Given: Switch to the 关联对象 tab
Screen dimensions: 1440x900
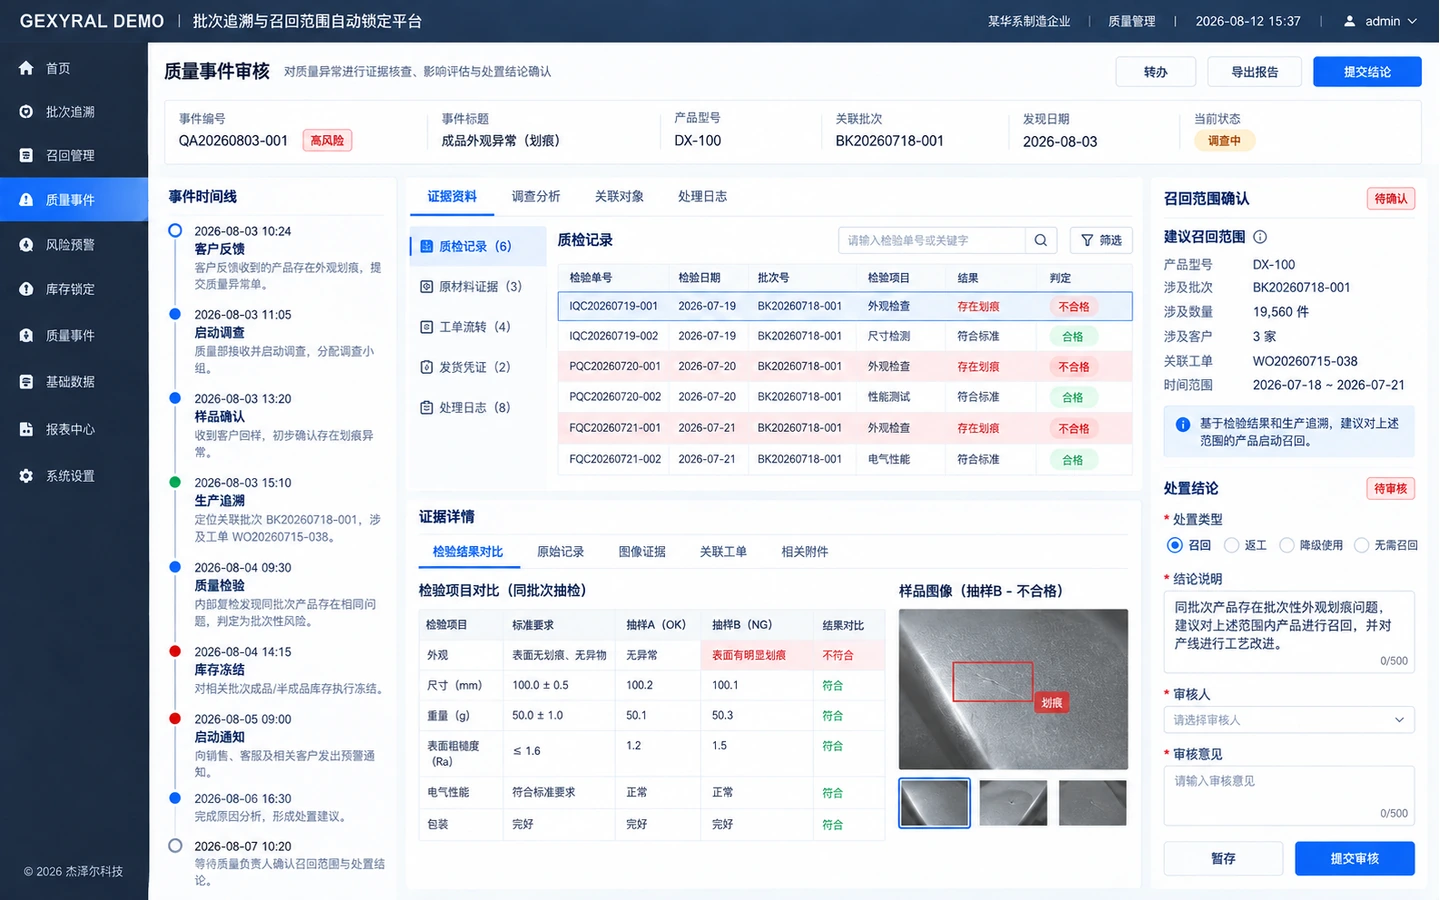Looking at the screenshot, I should click(x=619, y=196).
